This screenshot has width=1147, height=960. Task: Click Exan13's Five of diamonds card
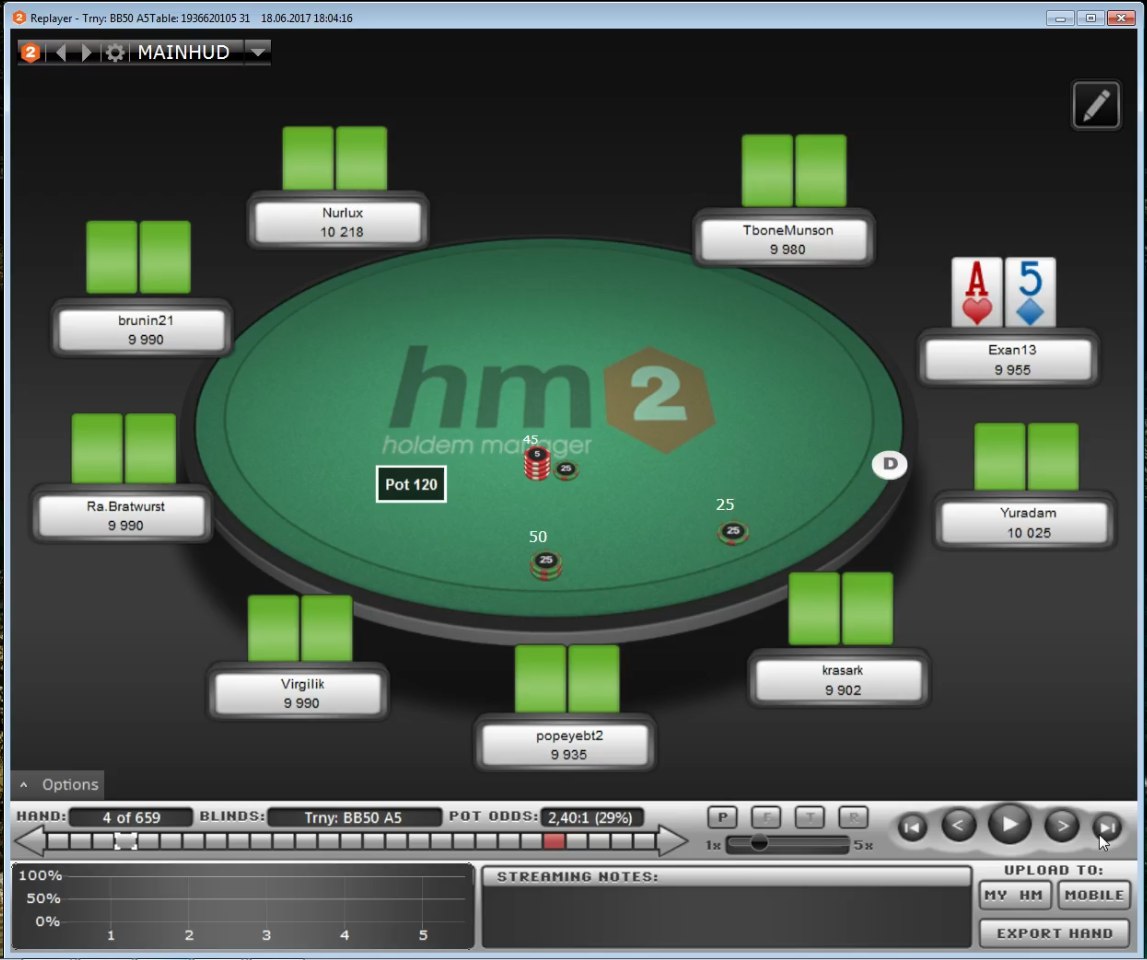(1030, 293)
